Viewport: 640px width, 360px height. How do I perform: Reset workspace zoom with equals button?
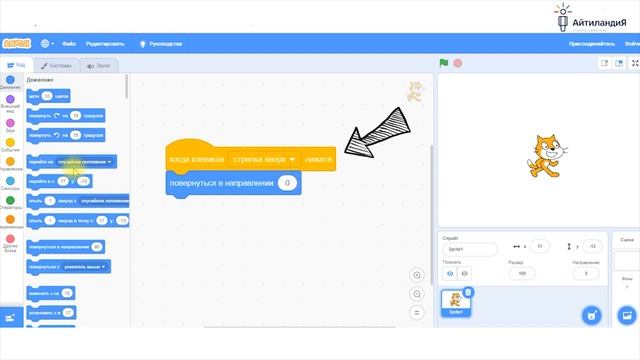pyautogui.click(x=417, y=313)
